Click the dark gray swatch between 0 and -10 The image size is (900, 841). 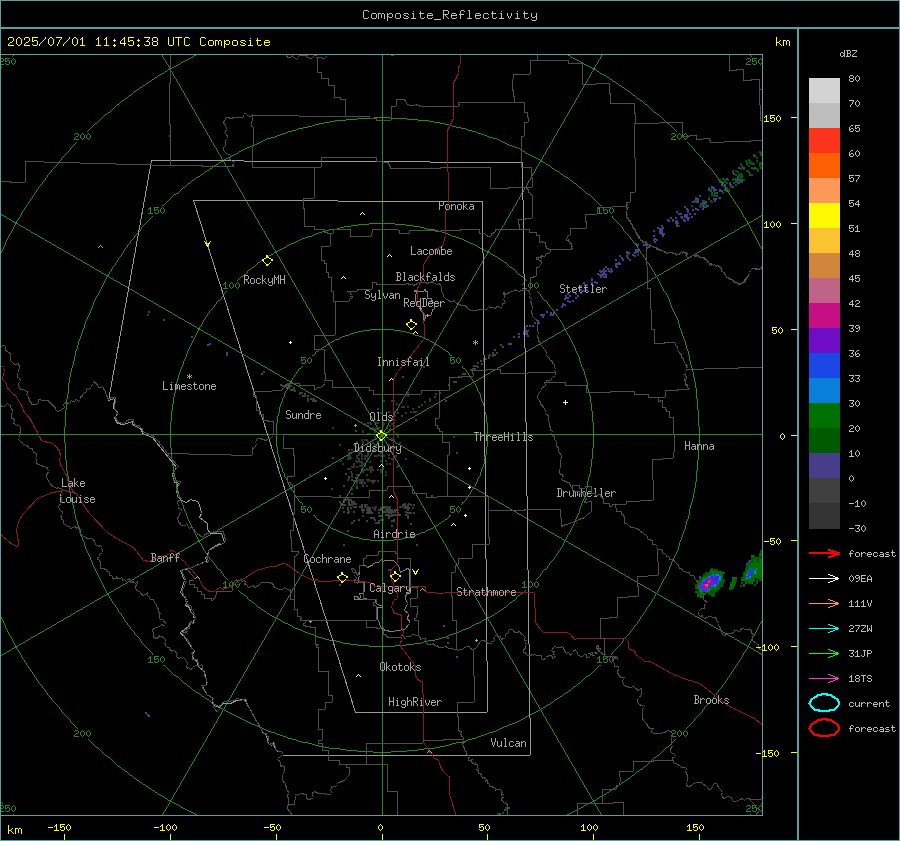[824, 490]
